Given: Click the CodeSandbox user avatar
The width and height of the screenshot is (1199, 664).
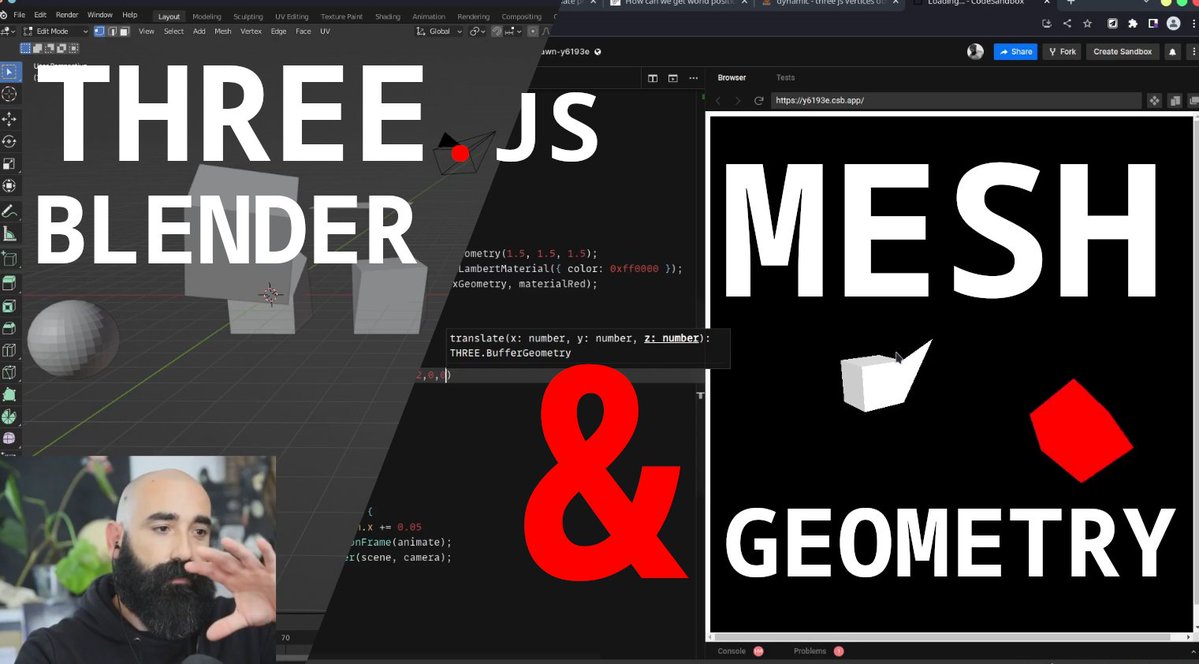Looking at the screenshot, I should tap(975, 52).
